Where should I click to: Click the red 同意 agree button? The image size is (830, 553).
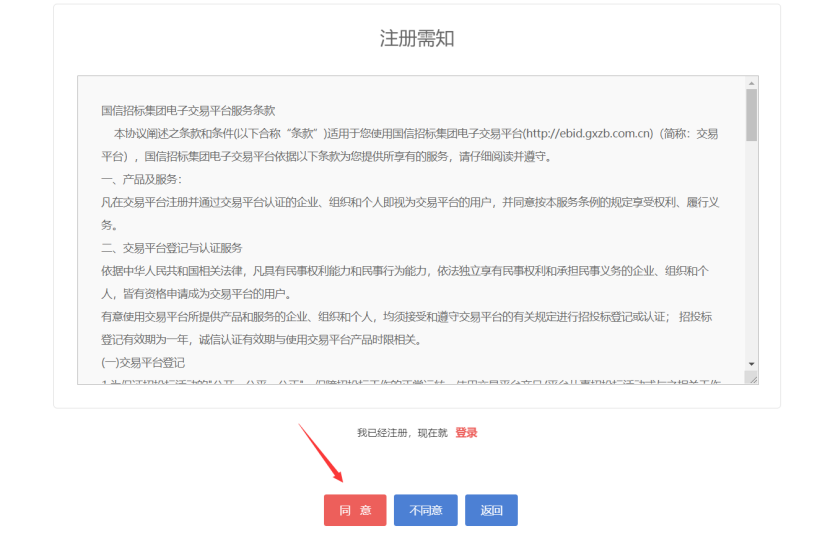354,510
